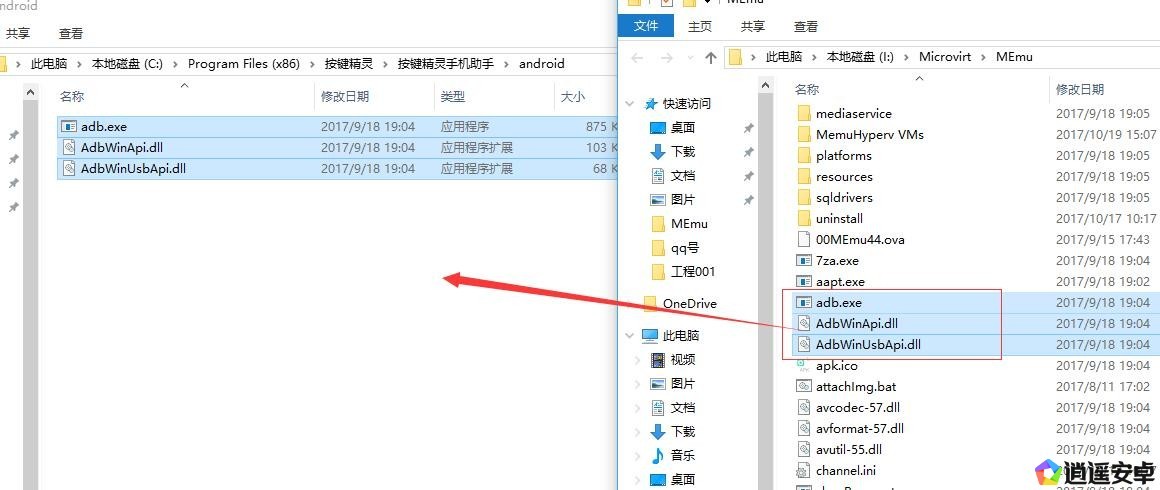Switch to the 查看 tab in MEmu window
The image size is (1160, 490).
point(805,27)
